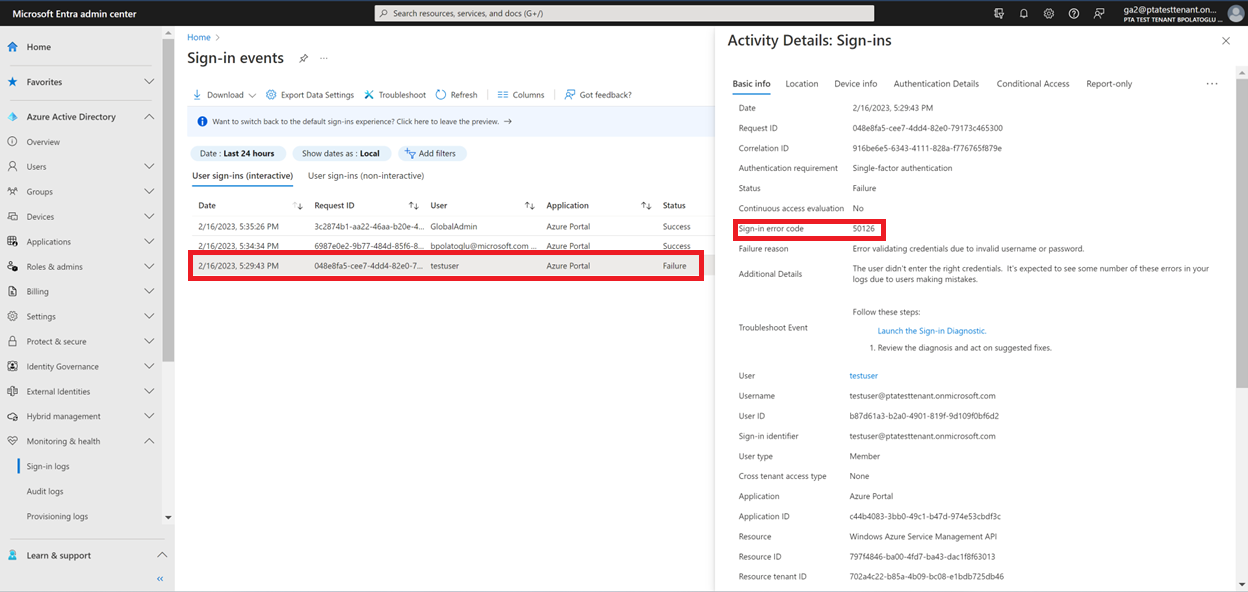Screen dimensions: 1248x592
Task: Pin the Sign-in events page
Action: 303,59
